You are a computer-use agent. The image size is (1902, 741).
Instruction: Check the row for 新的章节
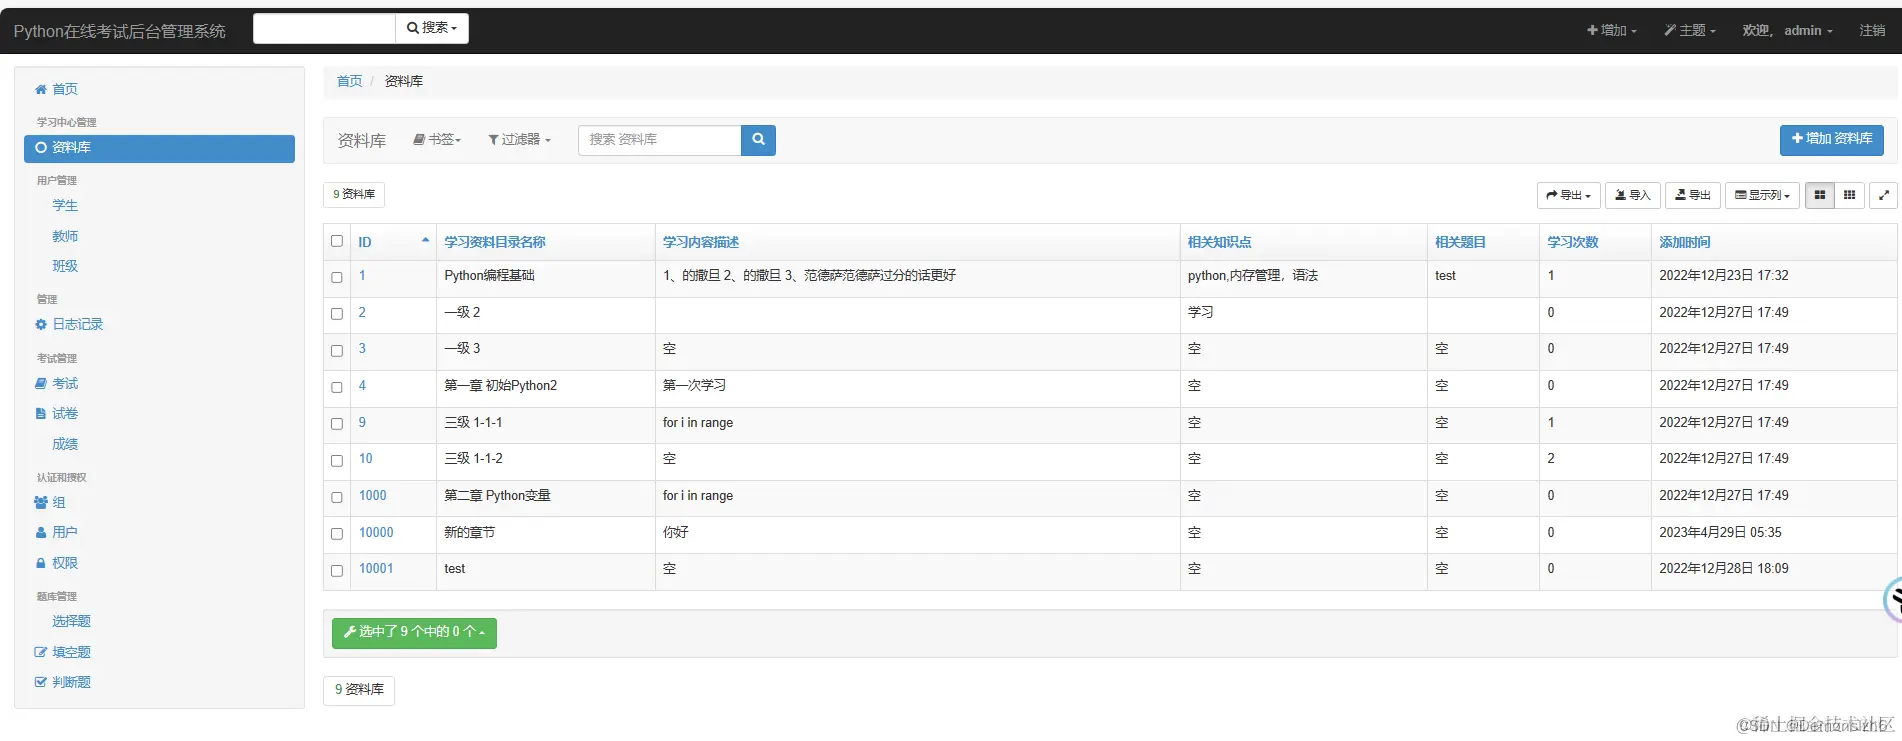[337, 534]
